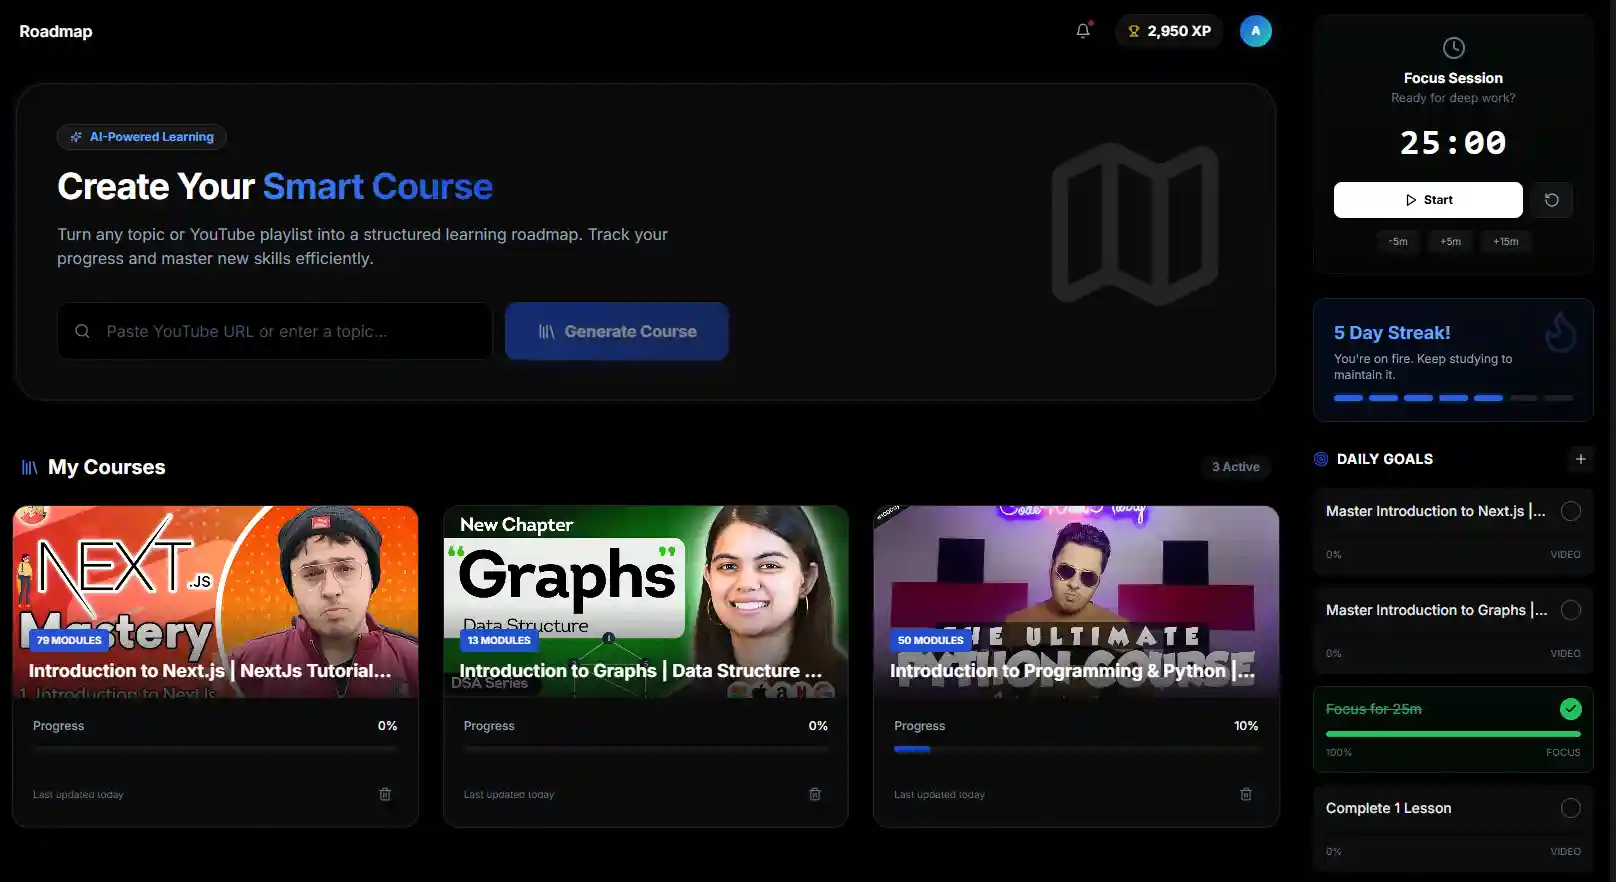Open 'Master Introduction to Next.js' goal text
1616x882 pixels.
click(x=1436, y=511)
